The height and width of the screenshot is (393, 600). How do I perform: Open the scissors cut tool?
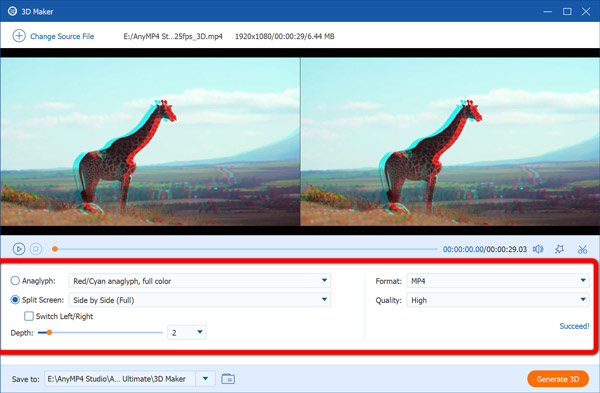pos(582,249)
